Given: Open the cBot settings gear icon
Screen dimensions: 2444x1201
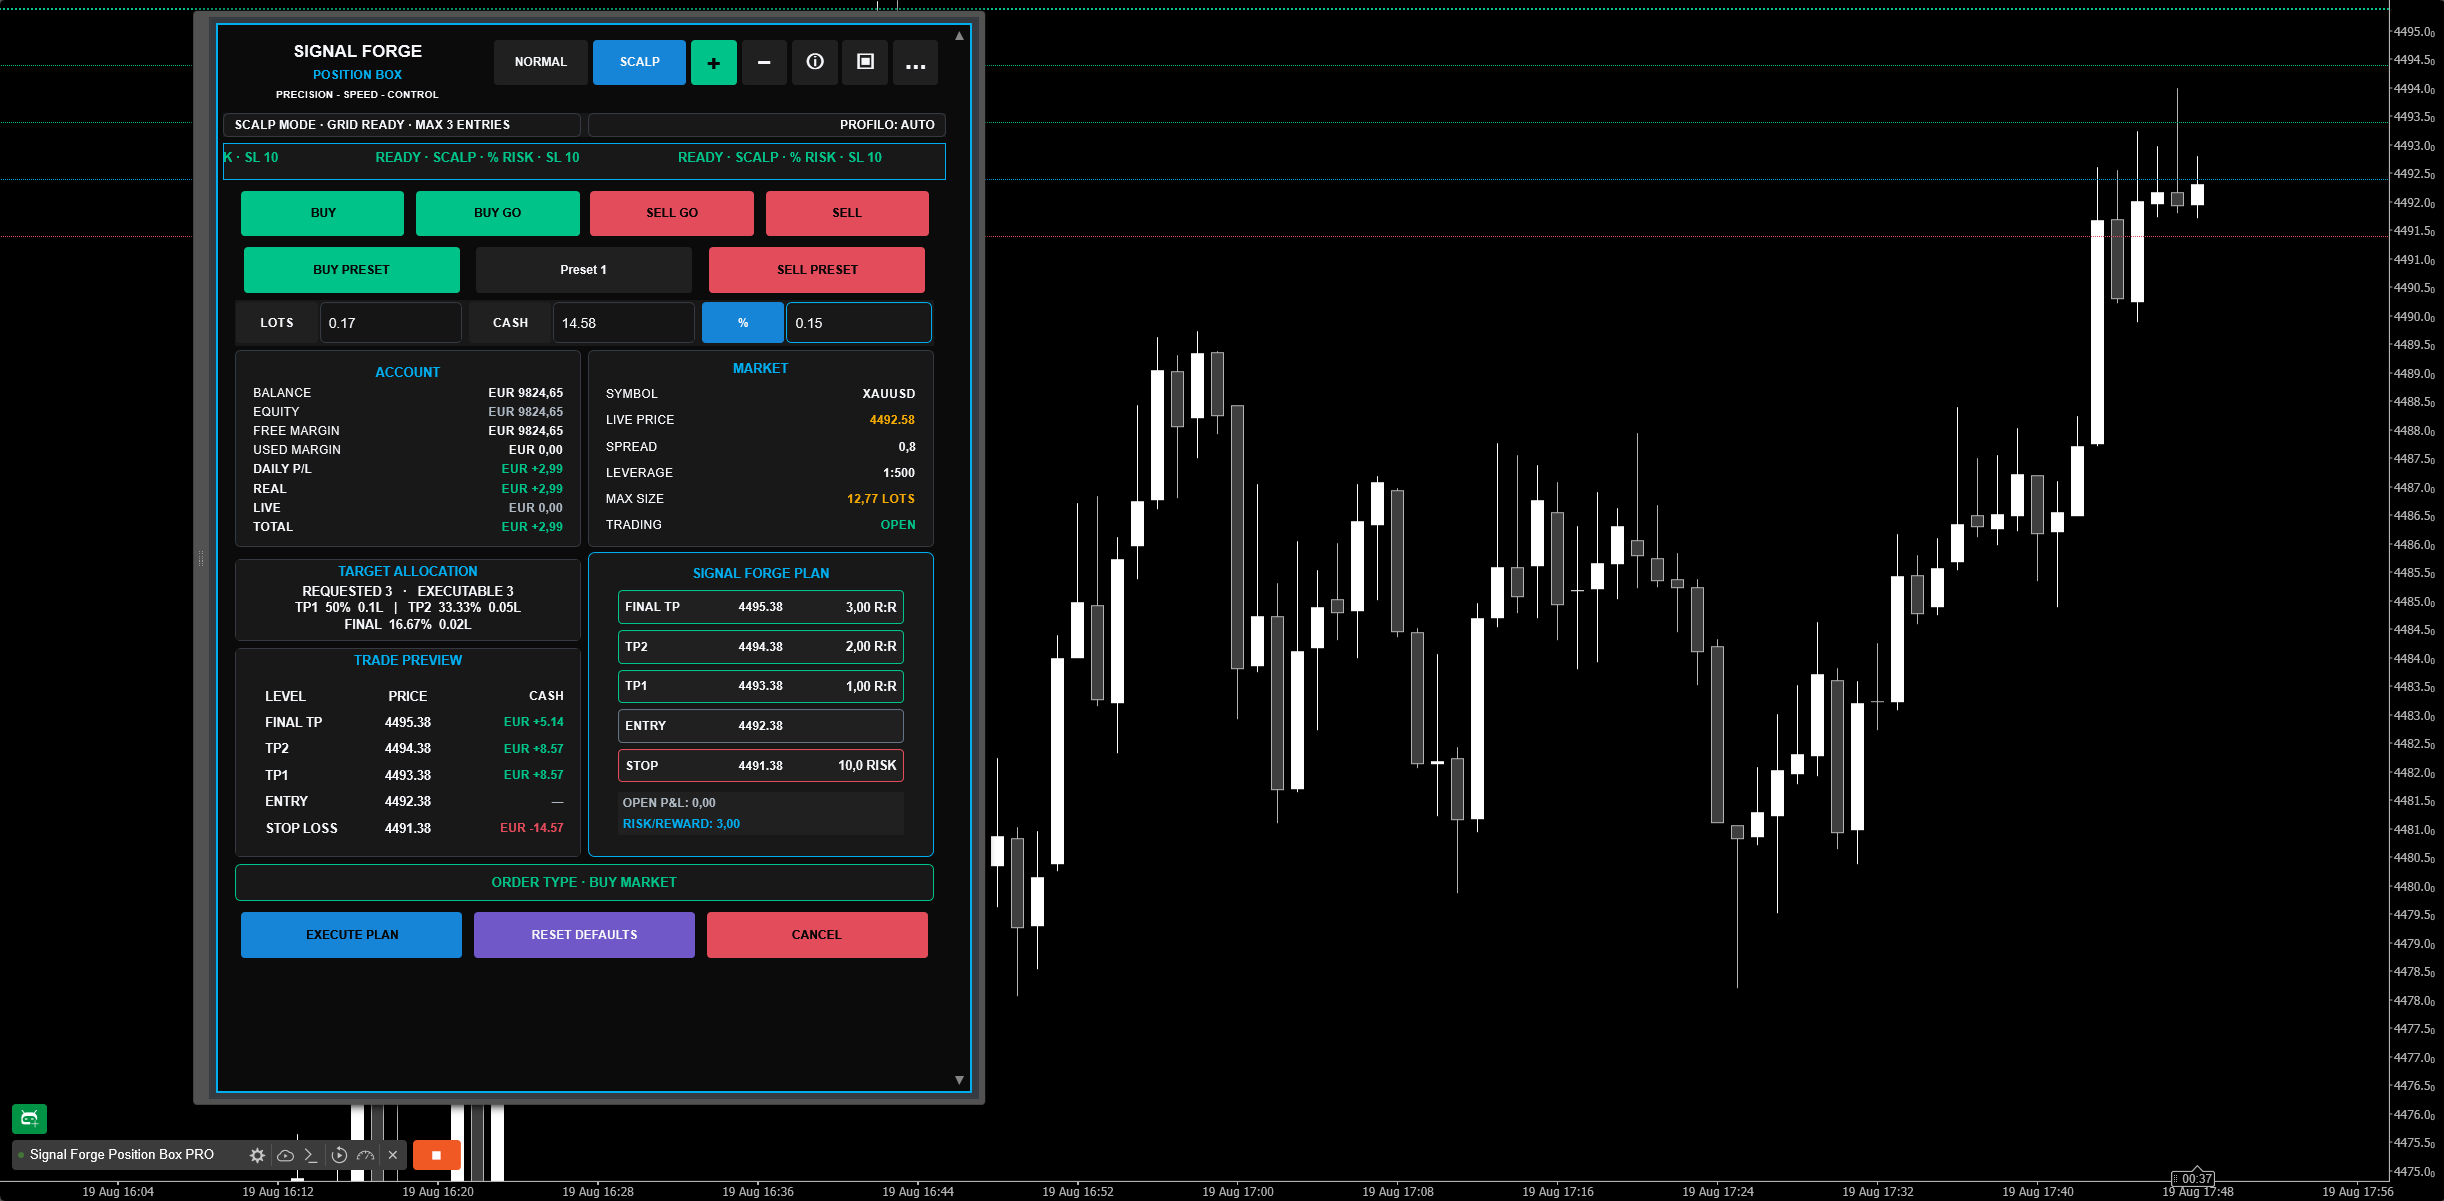Looking at the screenshot, I should click(257, 1155).
